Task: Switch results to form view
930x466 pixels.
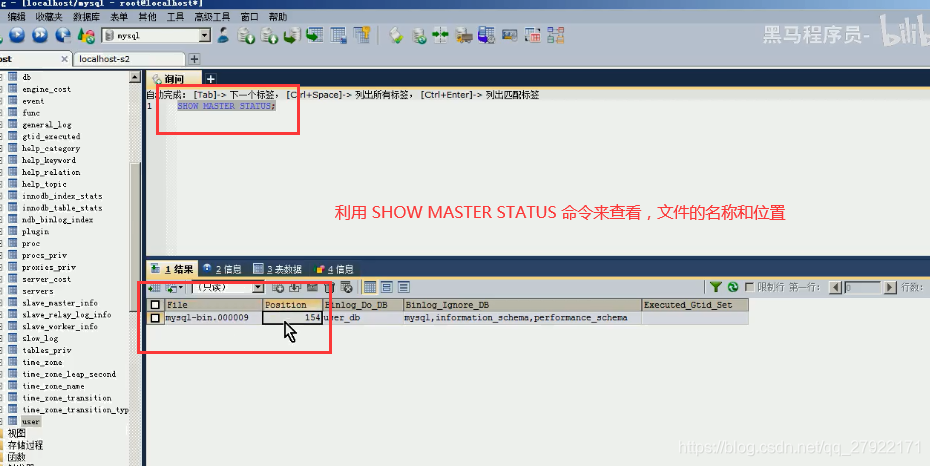Action: [387, 288]
